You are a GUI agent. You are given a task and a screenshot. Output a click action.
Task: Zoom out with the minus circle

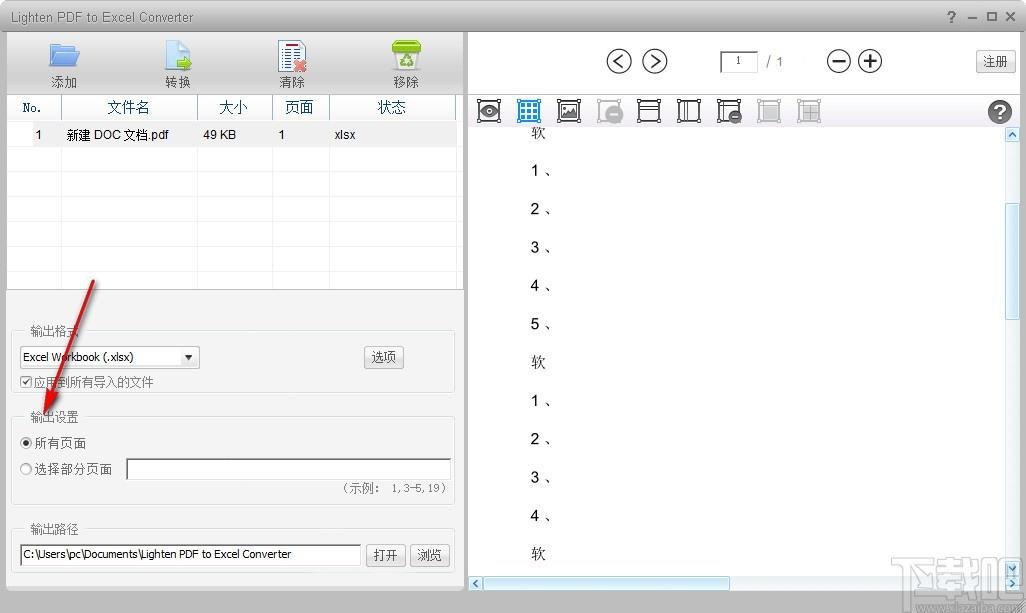point(838,61)
